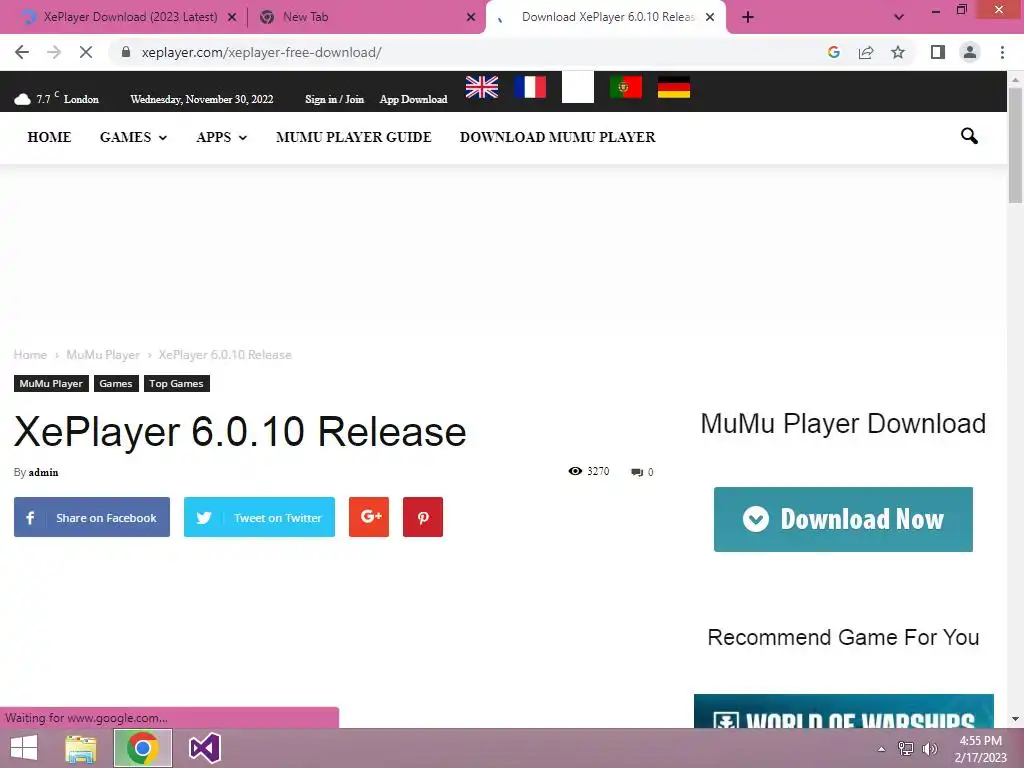
Task: Open the Chrome profile menu
Action: coord(970,52)
